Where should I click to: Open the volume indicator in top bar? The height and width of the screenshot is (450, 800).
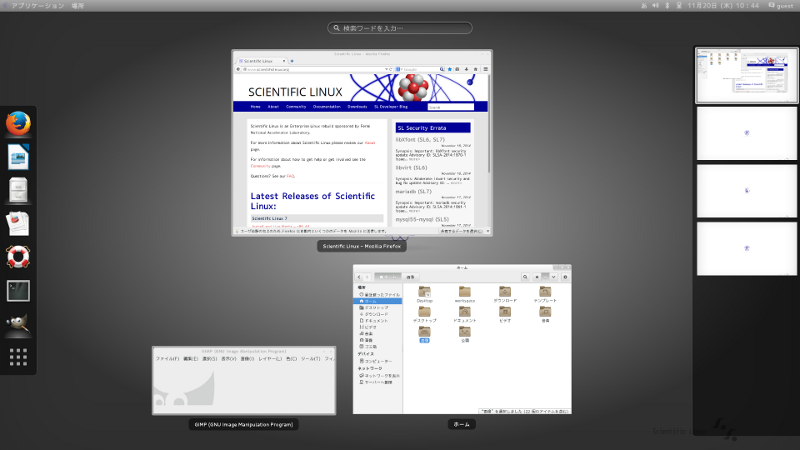pos(656,6)
